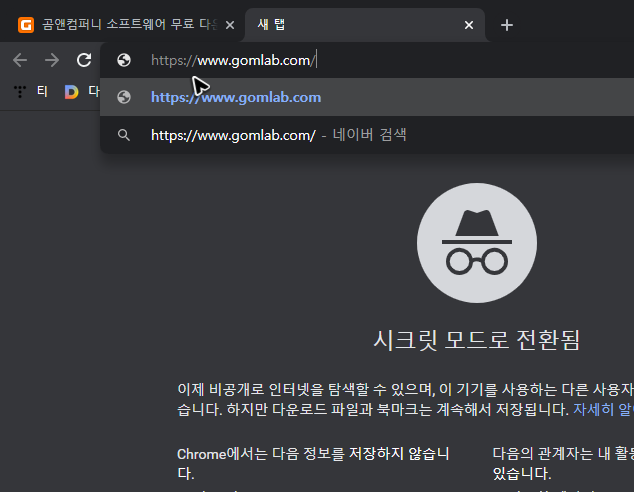Select the 네이버 검색 suggestion row

[367, 135]
